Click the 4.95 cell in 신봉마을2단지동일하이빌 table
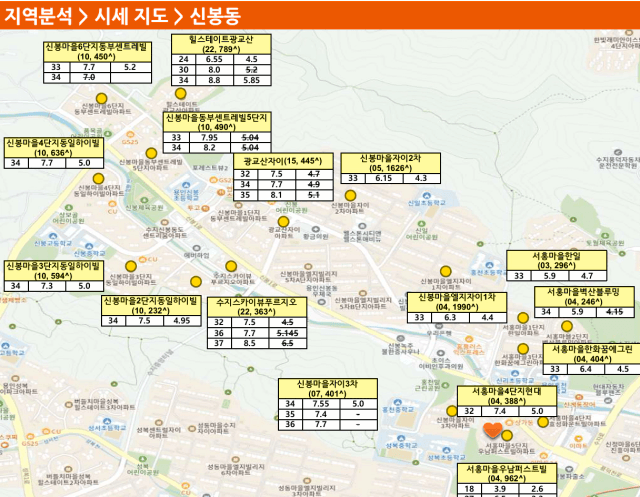Image resolution: width=640 pixels, height=497 pixels. 182,321
